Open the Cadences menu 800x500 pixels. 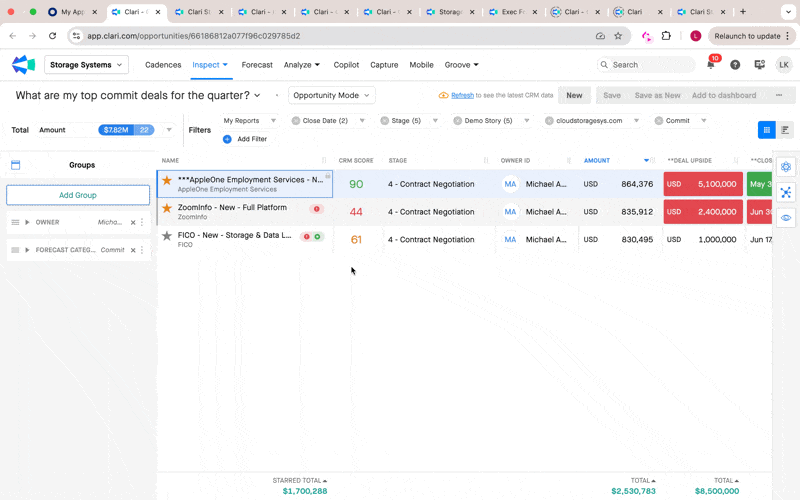pos(163,65)
